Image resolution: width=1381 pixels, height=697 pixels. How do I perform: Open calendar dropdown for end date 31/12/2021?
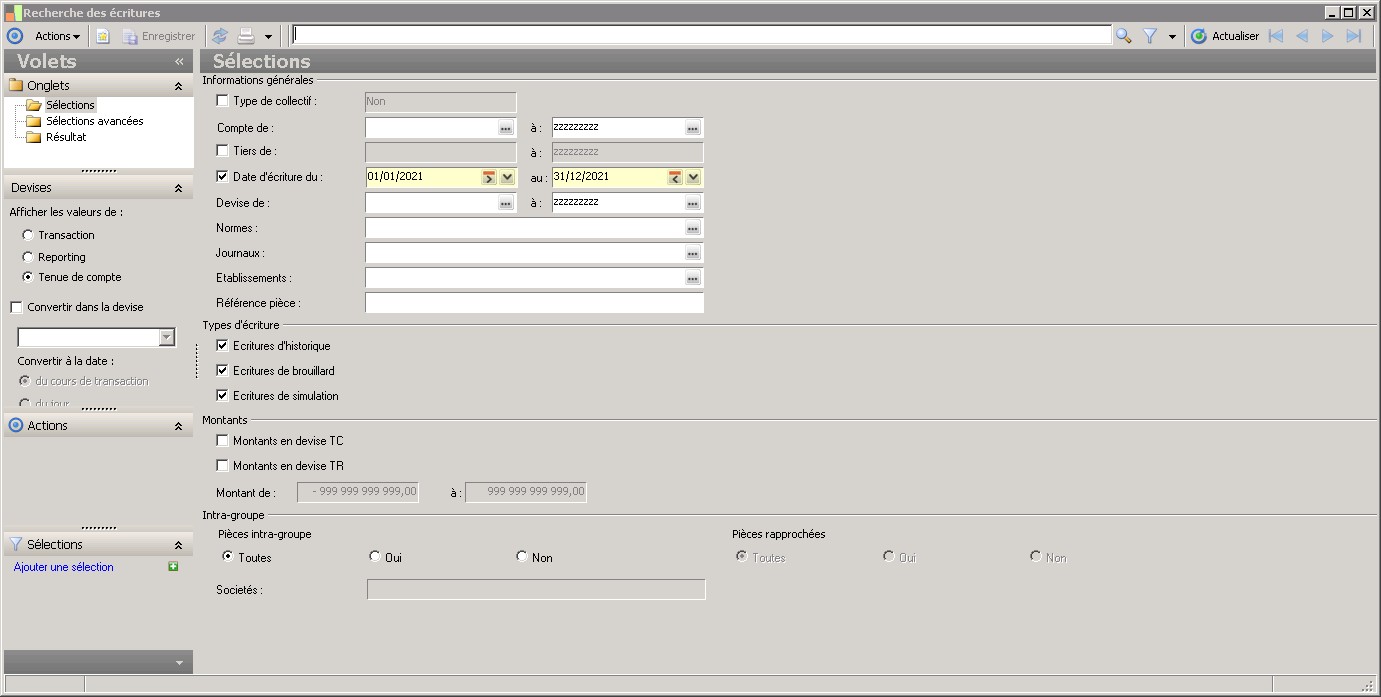(x=694, y=177)
